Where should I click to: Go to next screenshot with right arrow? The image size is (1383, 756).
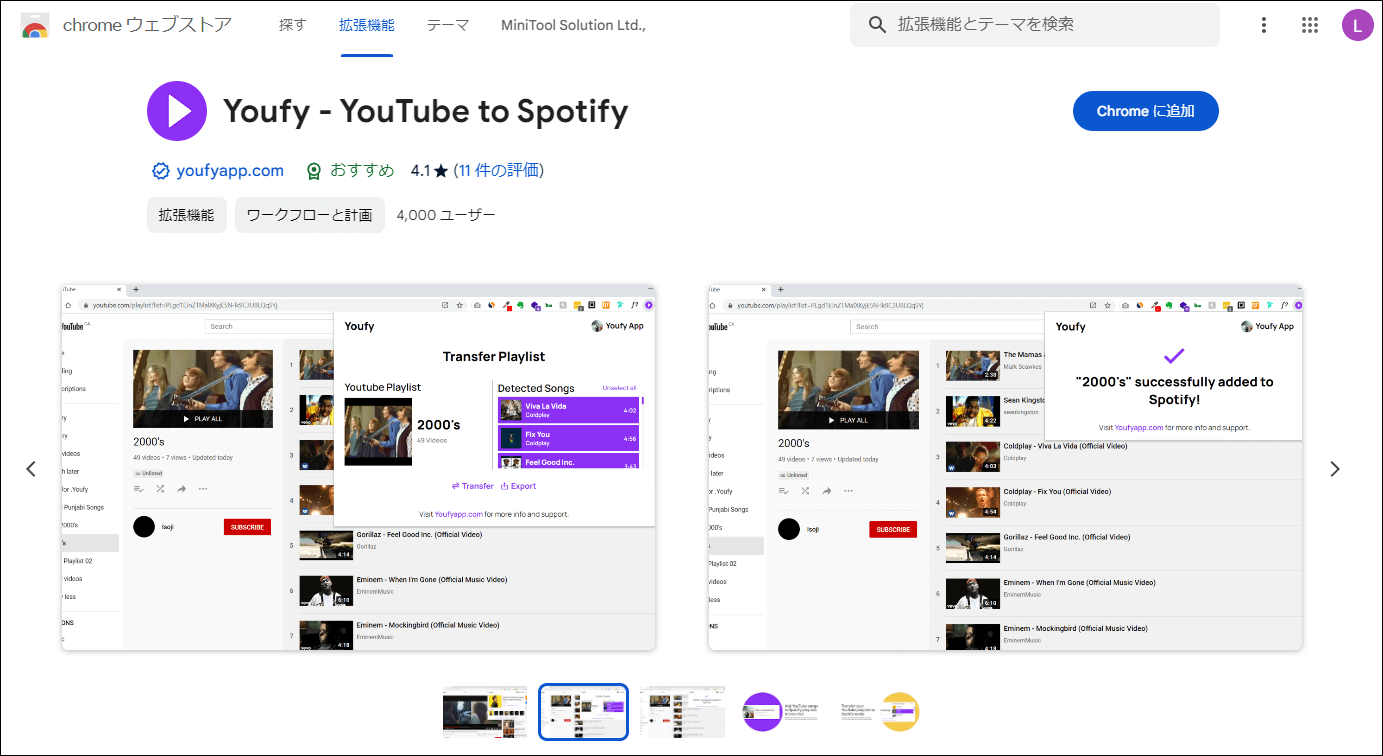[x=1334, y=468]
